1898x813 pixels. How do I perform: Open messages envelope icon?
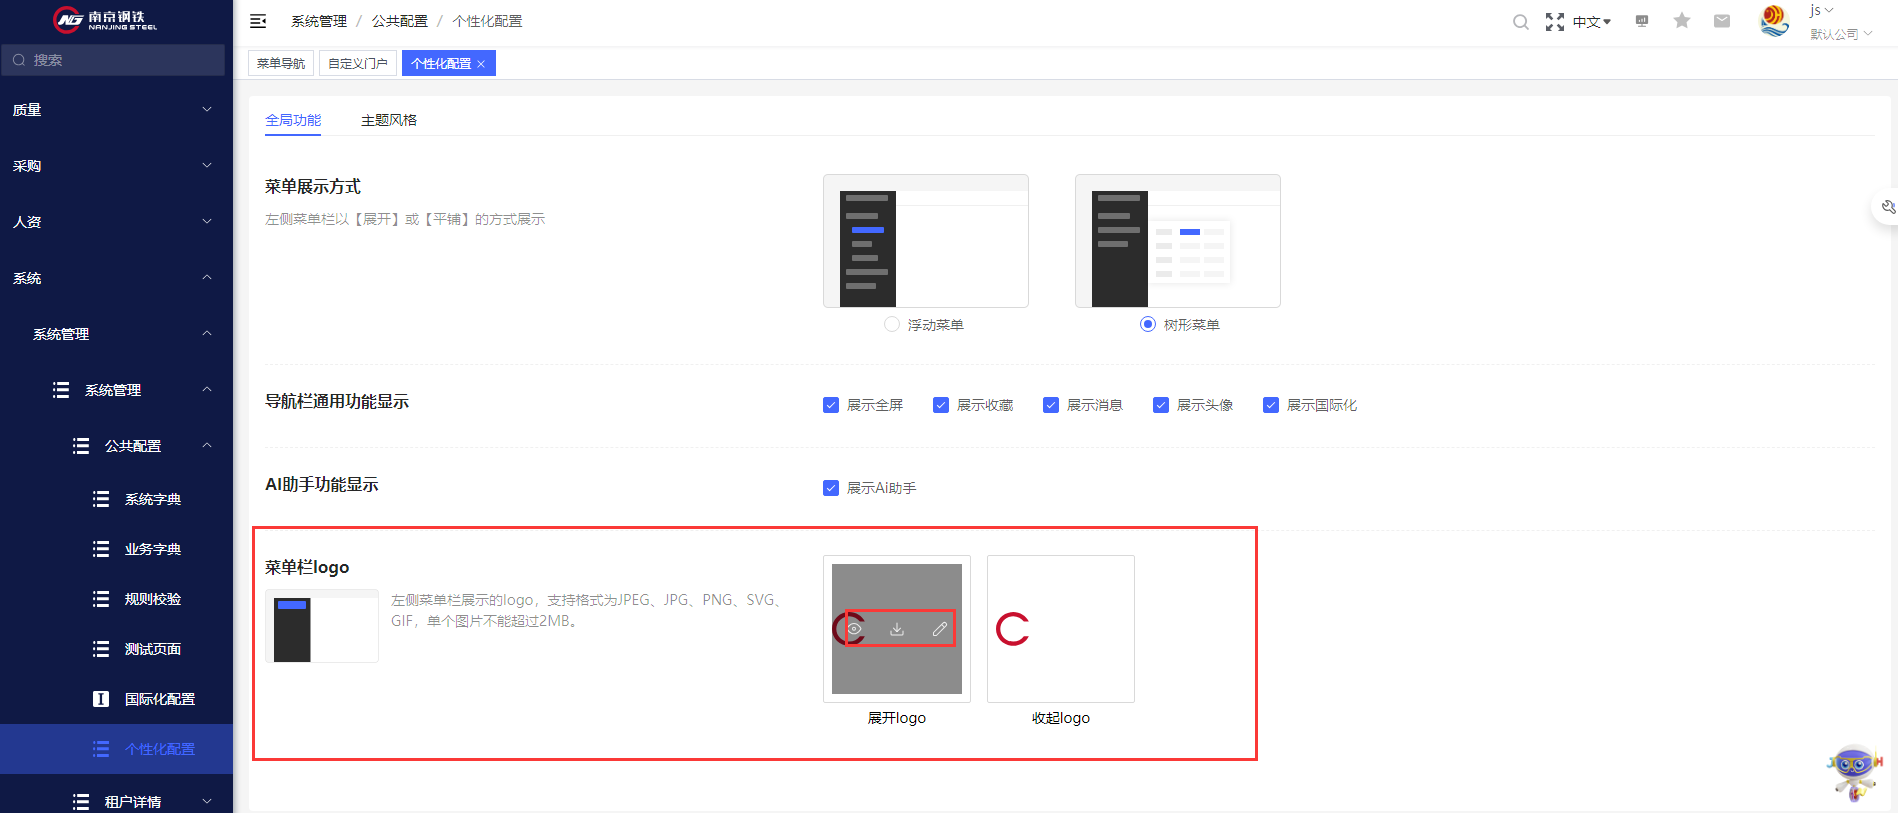pyautogui.click(x=1722, y=21)
